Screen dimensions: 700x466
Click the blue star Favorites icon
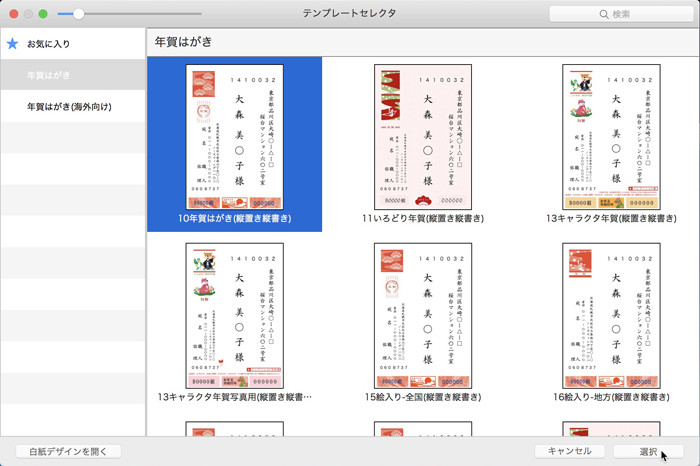pos(12,44)
